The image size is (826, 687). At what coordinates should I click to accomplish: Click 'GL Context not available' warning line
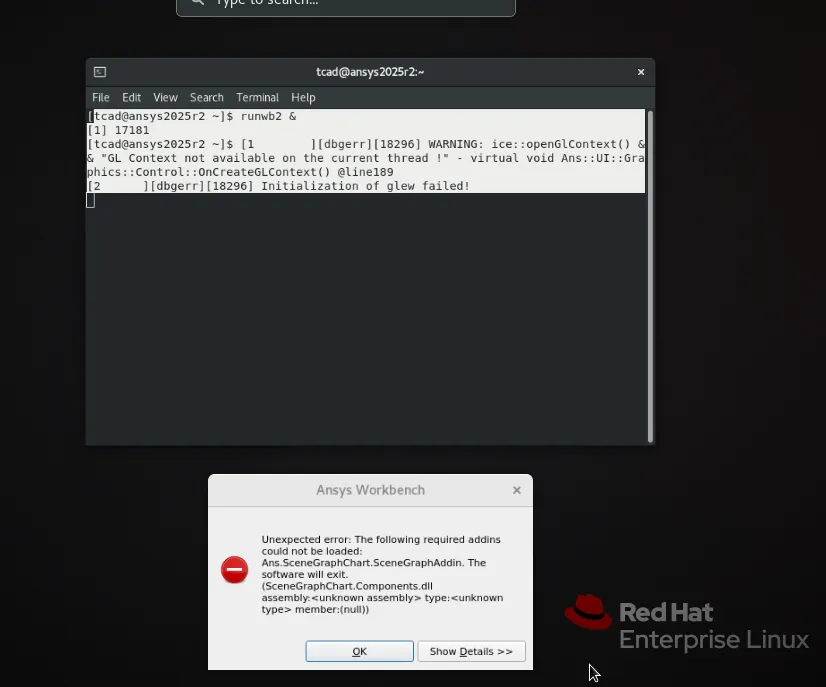click(366, 158)
